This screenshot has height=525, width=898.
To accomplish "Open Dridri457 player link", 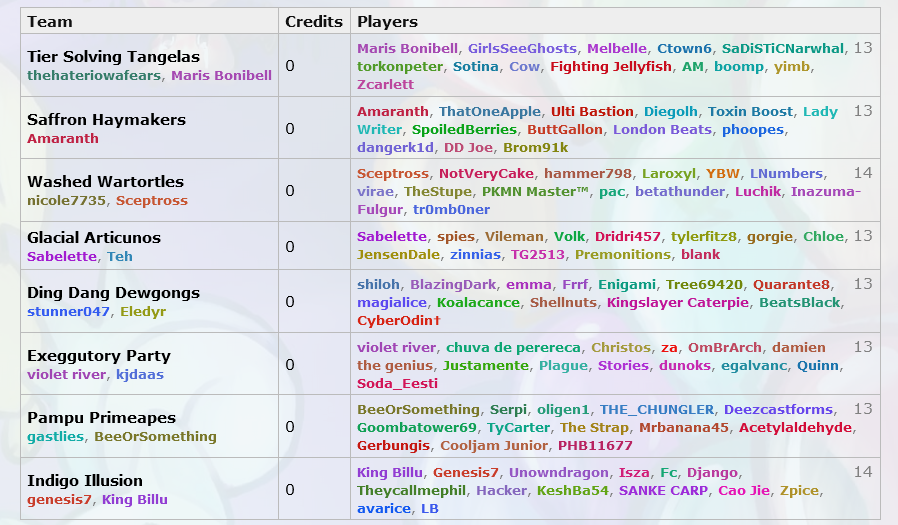I will click(x=628, y=236).
